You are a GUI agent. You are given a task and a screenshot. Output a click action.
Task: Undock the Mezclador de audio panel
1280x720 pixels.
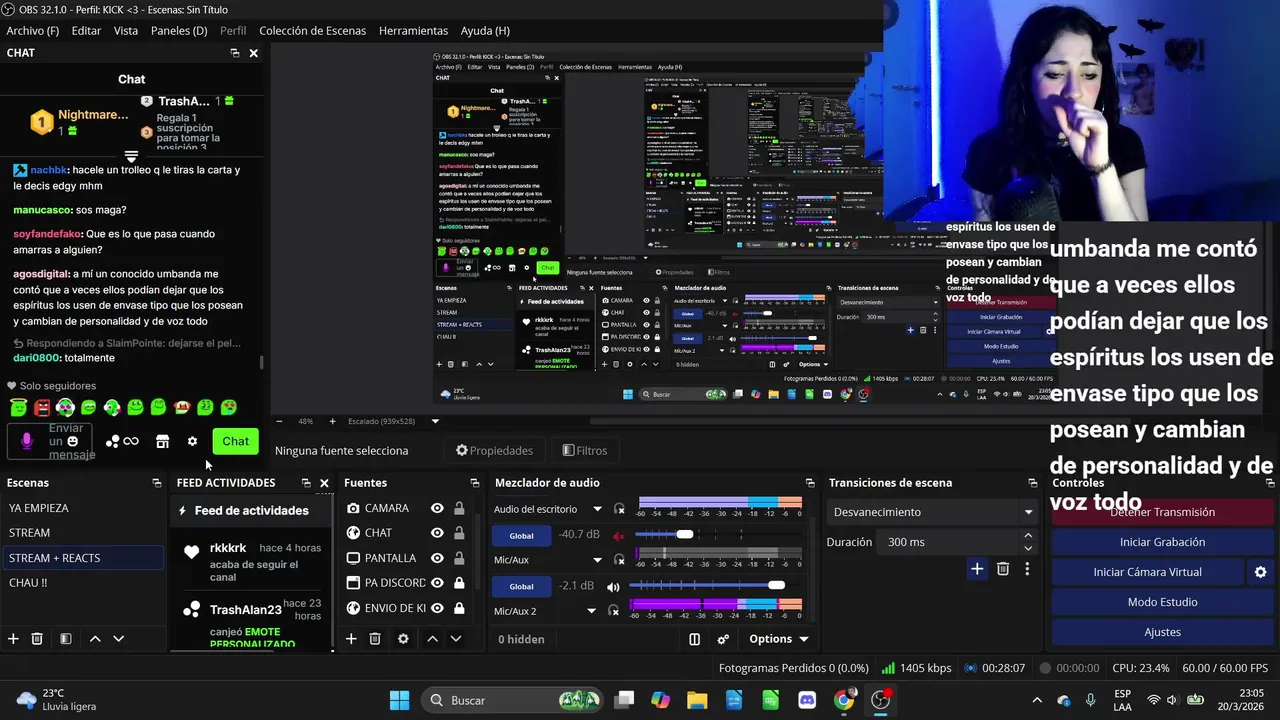pyautogui.click(x=808, y=483)
